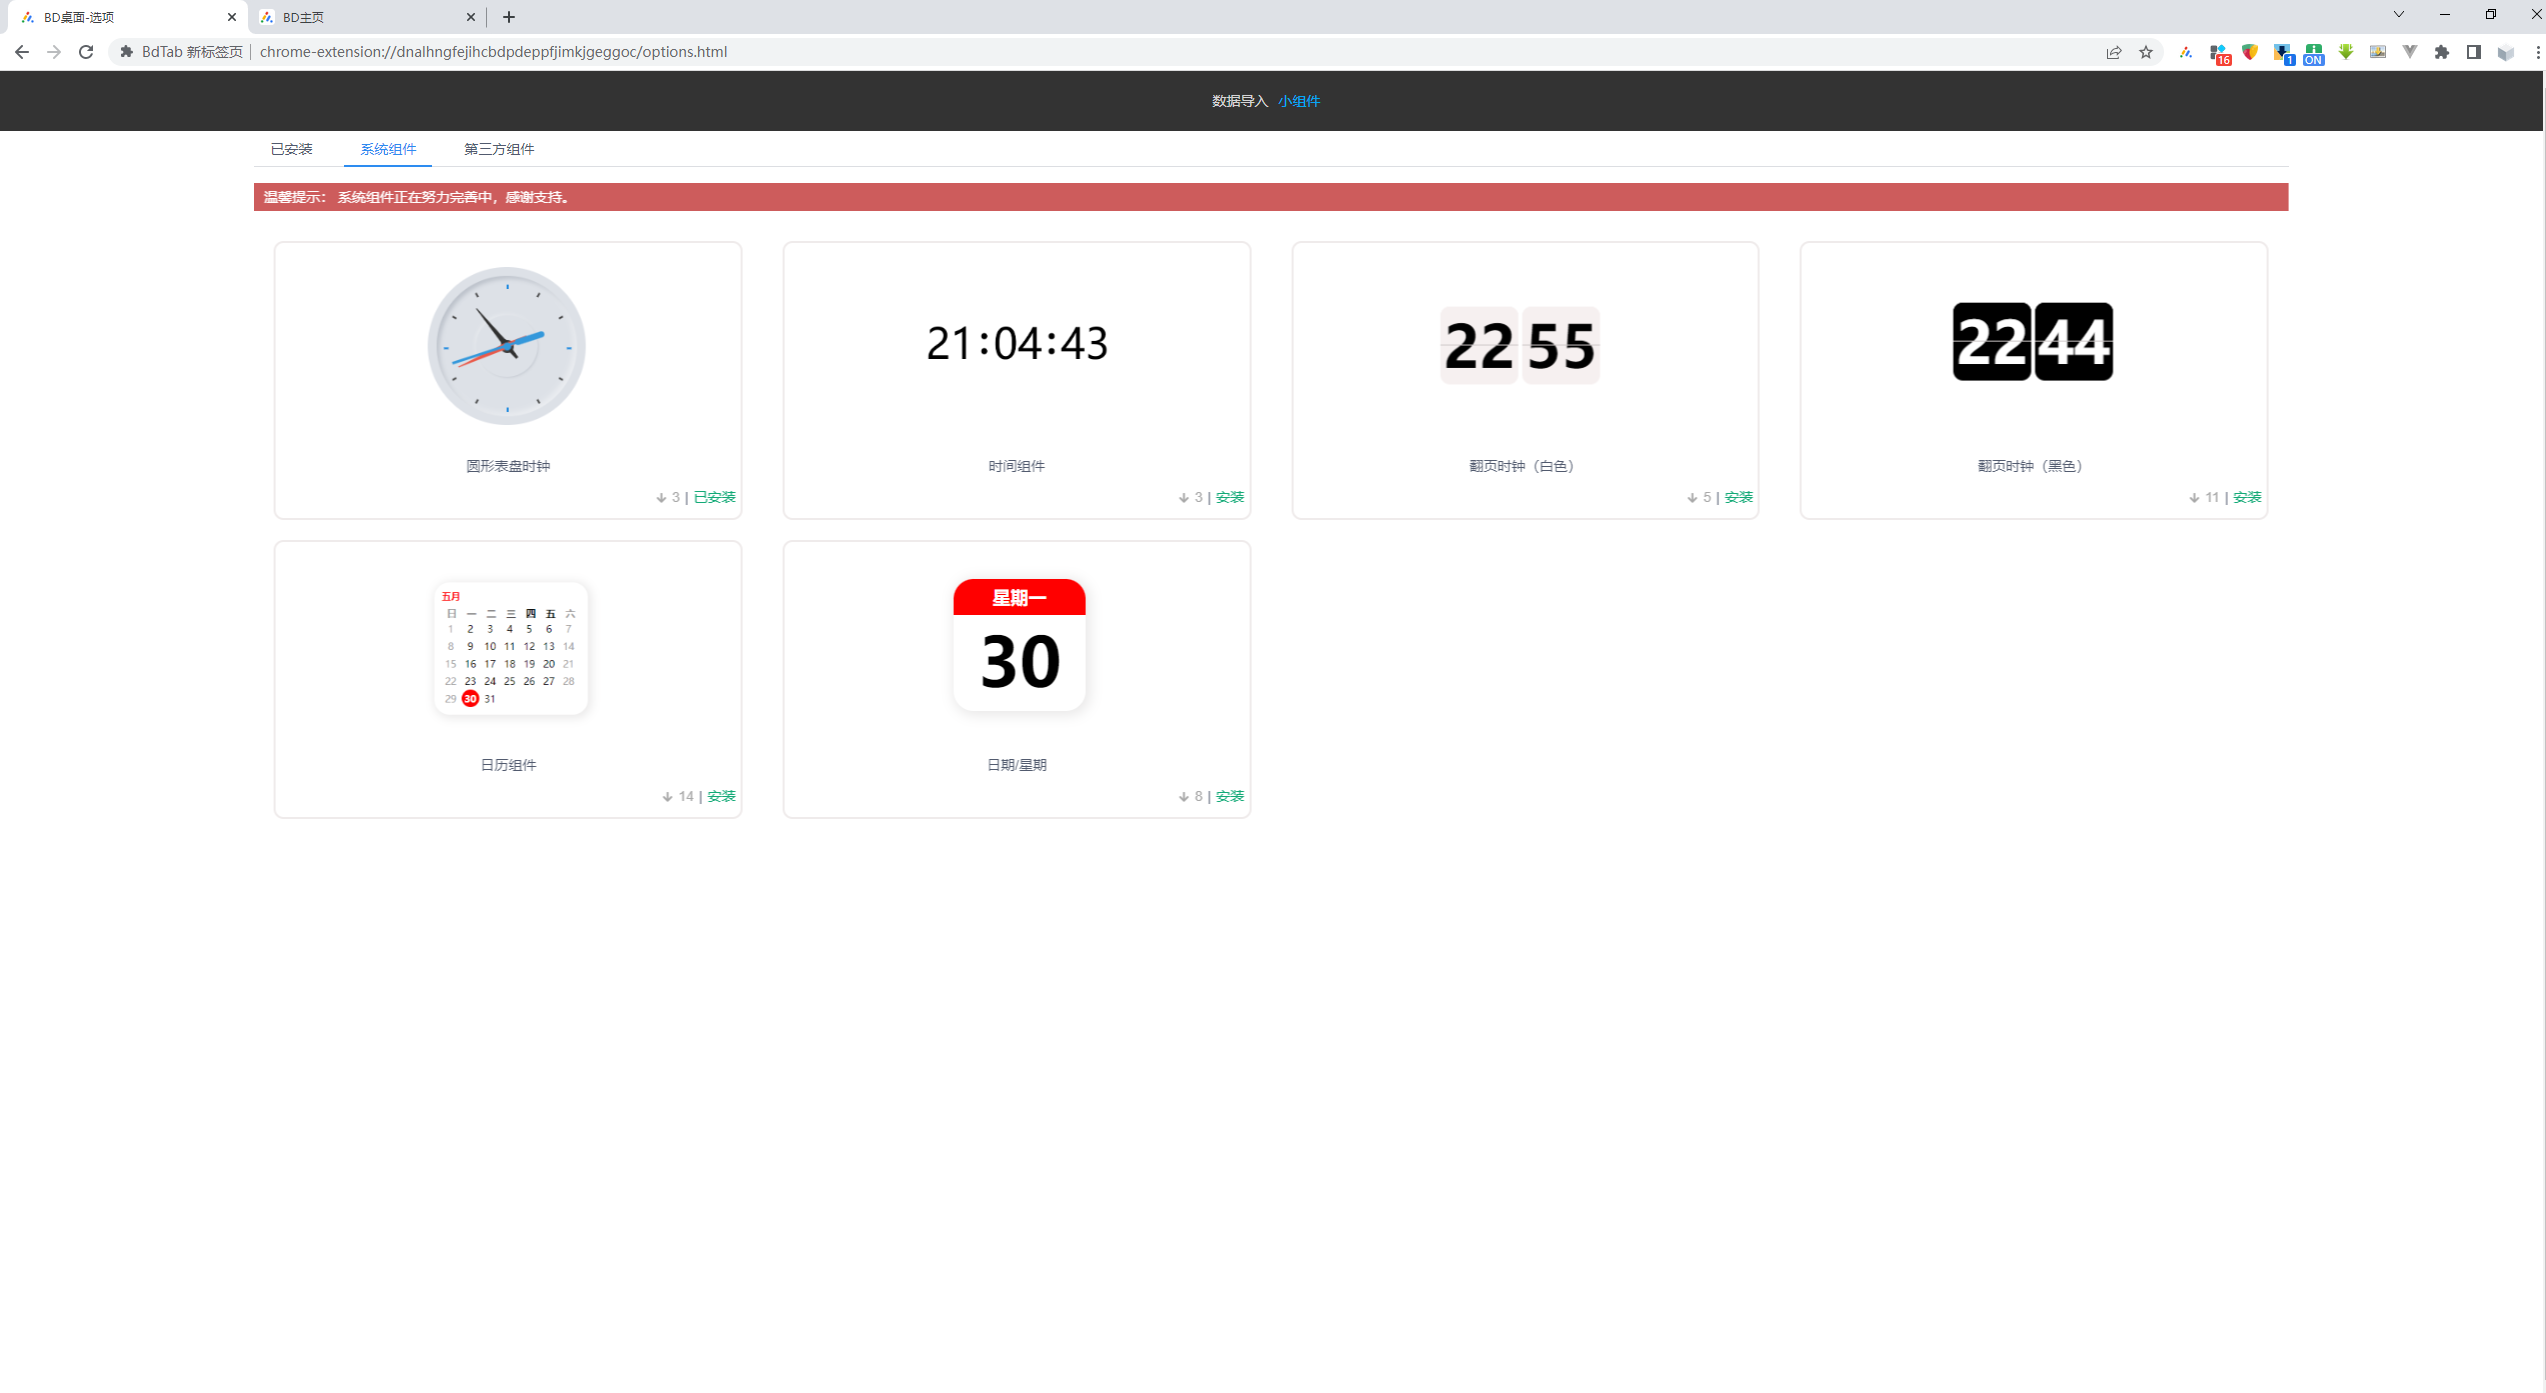
Task: Open the Extensions puzzle icon
Action: point(2442,52)
